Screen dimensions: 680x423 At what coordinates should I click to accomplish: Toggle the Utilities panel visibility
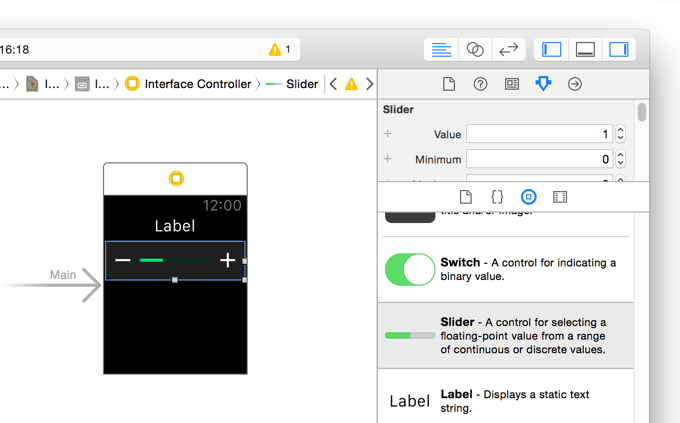[x=618, y=49]
